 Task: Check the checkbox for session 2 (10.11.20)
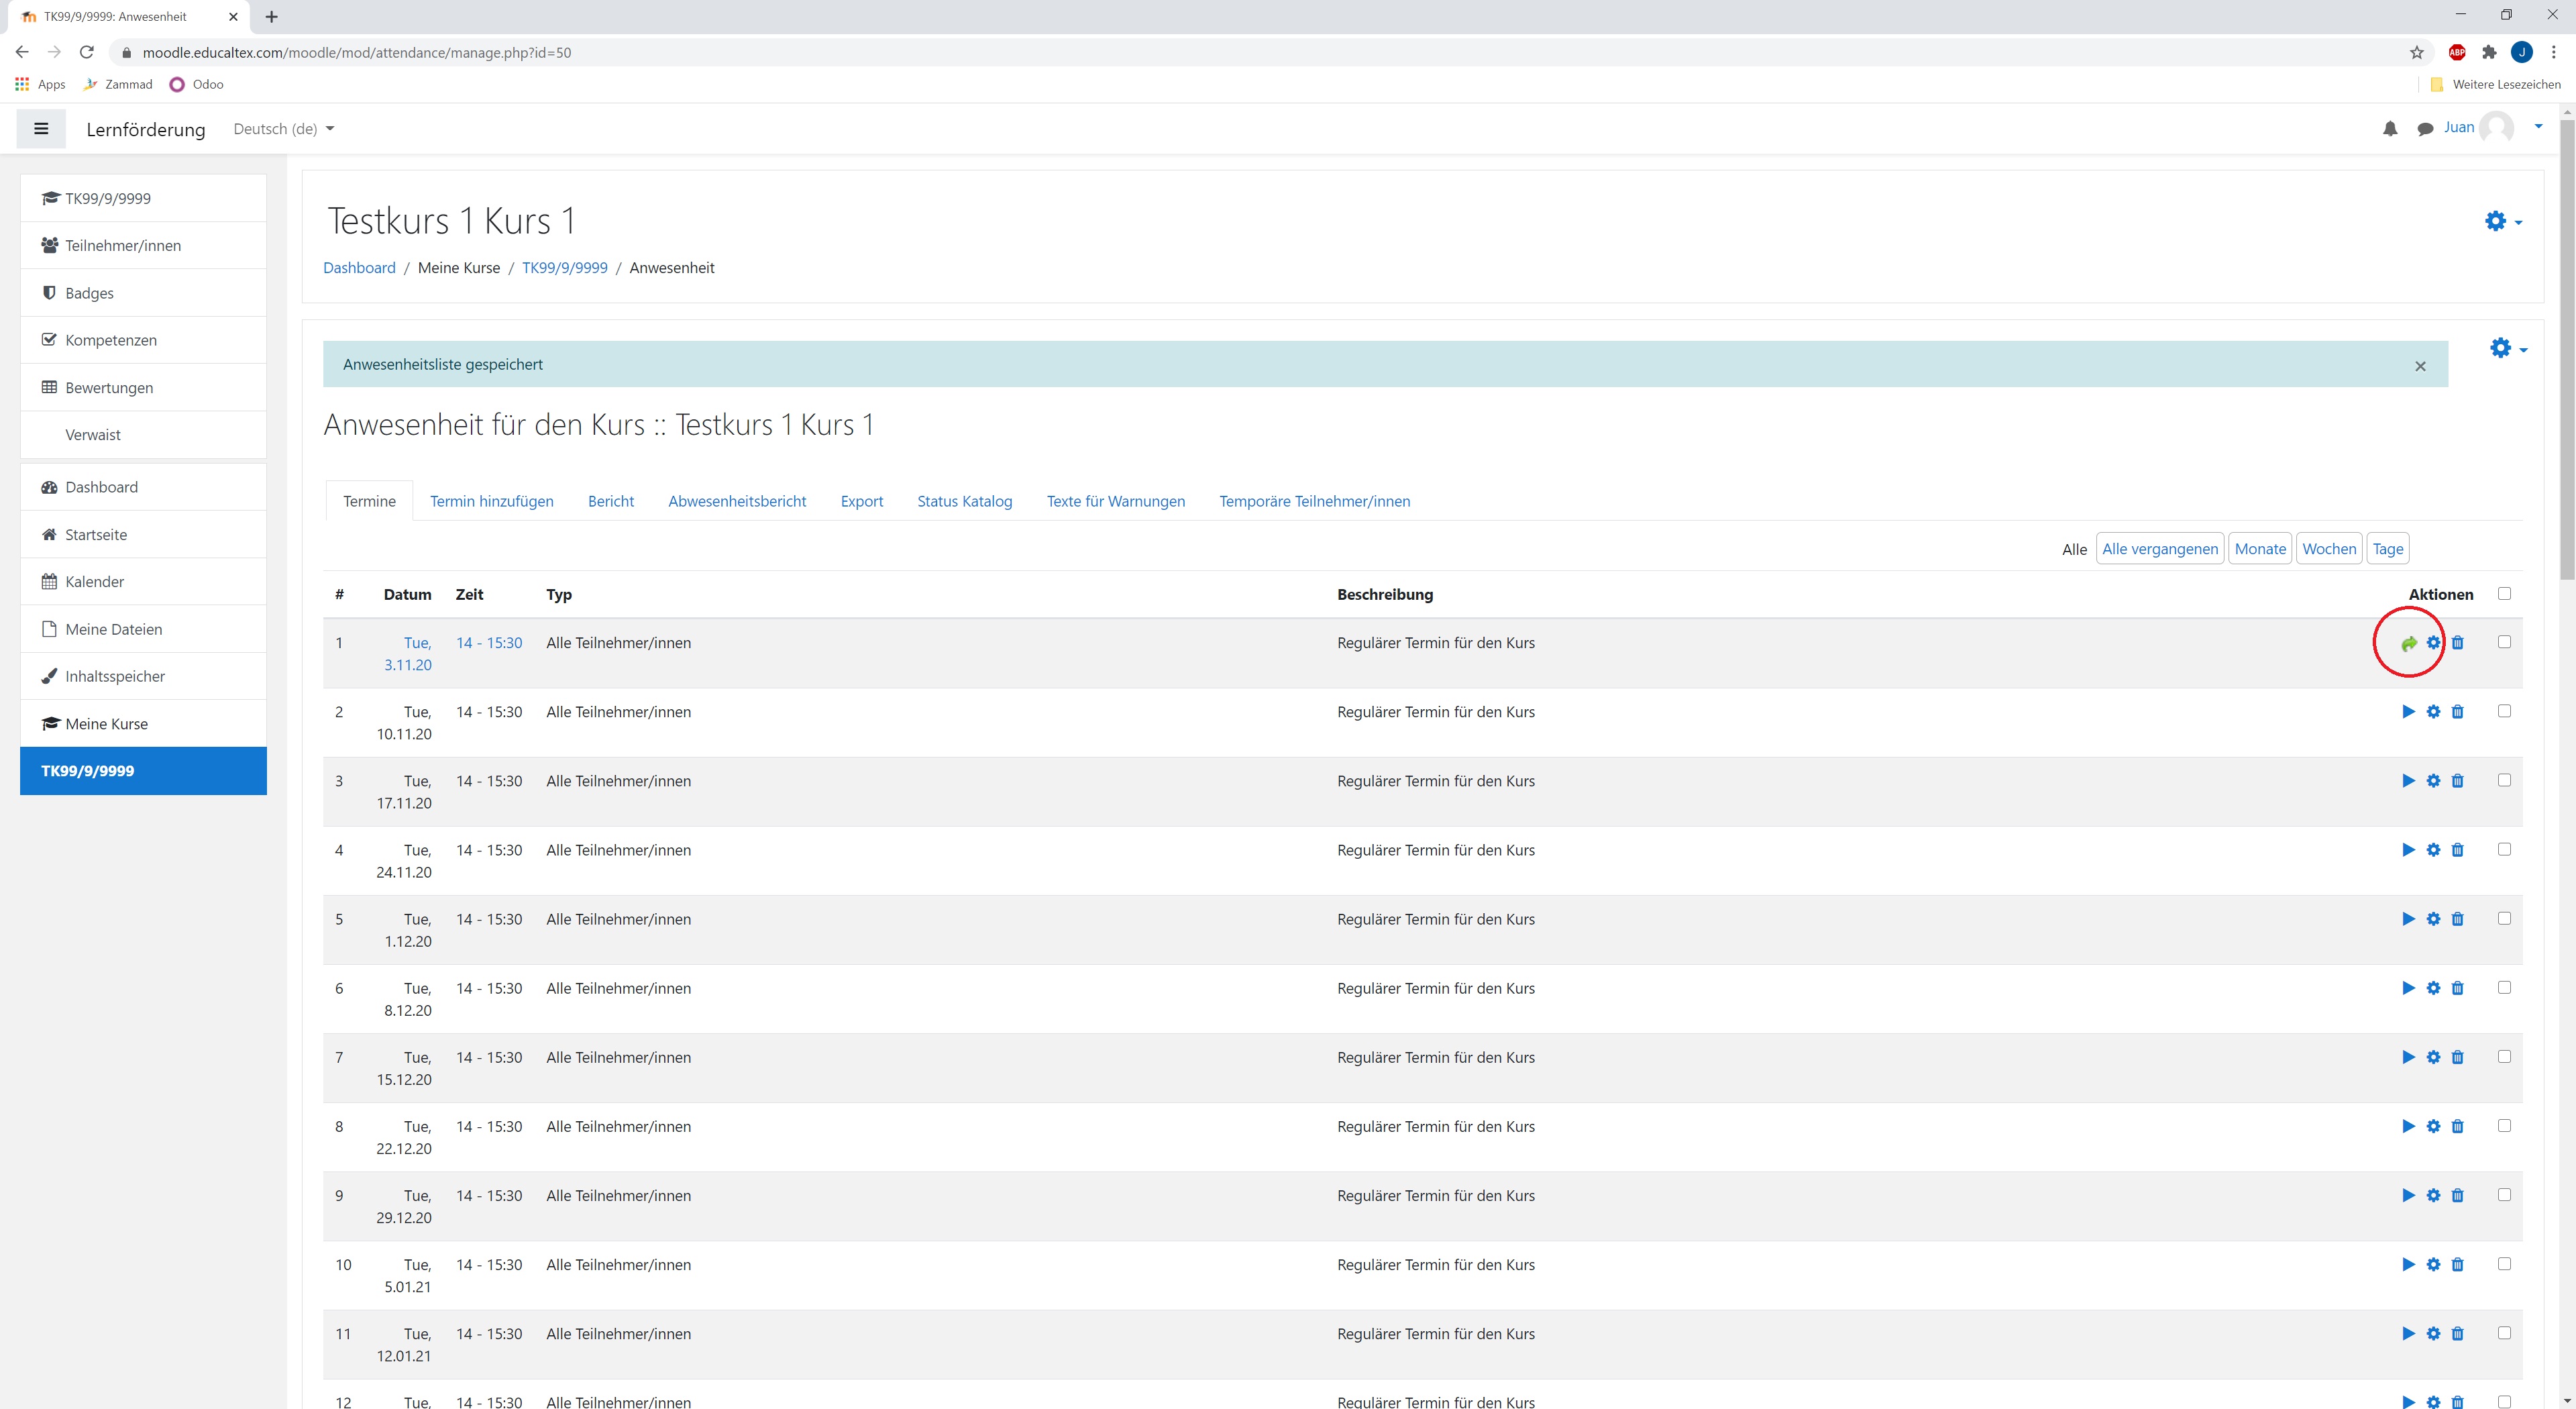(2504, 711)
